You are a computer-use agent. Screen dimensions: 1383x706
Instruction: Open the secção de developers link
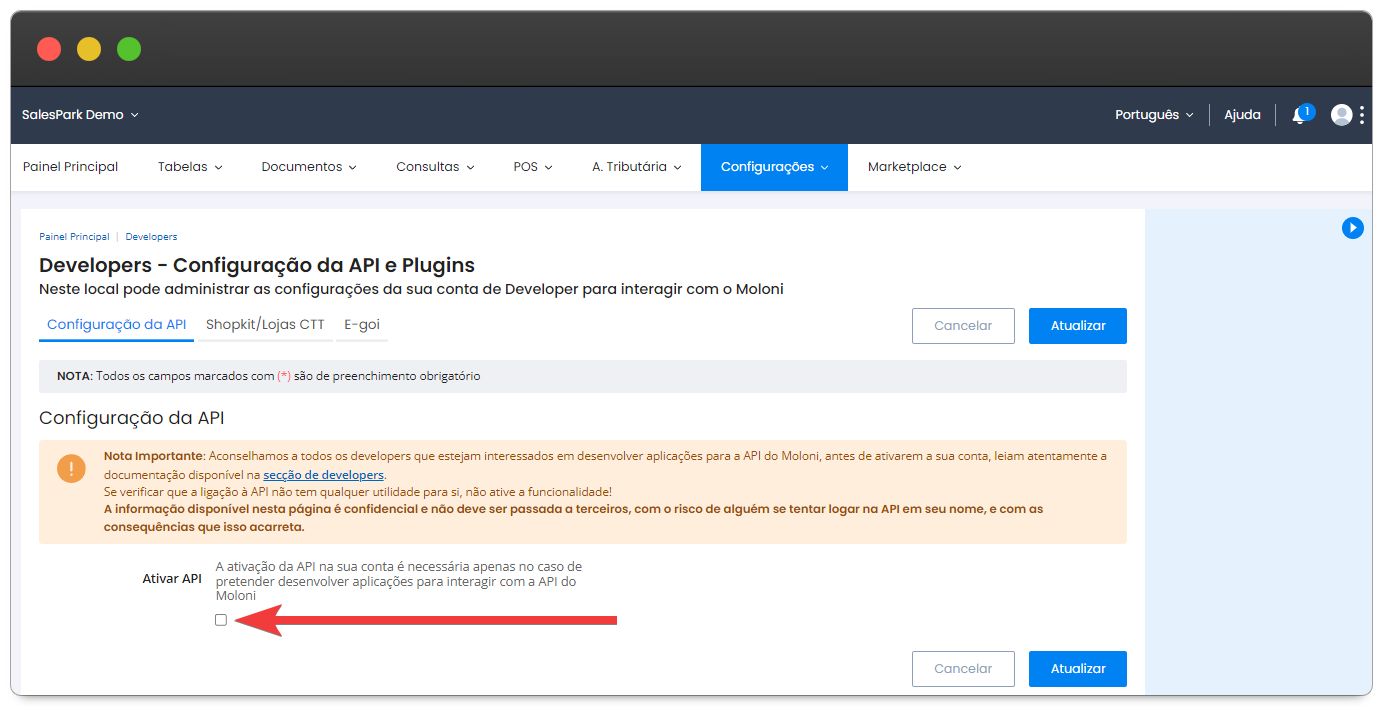(x=323, y=475)
